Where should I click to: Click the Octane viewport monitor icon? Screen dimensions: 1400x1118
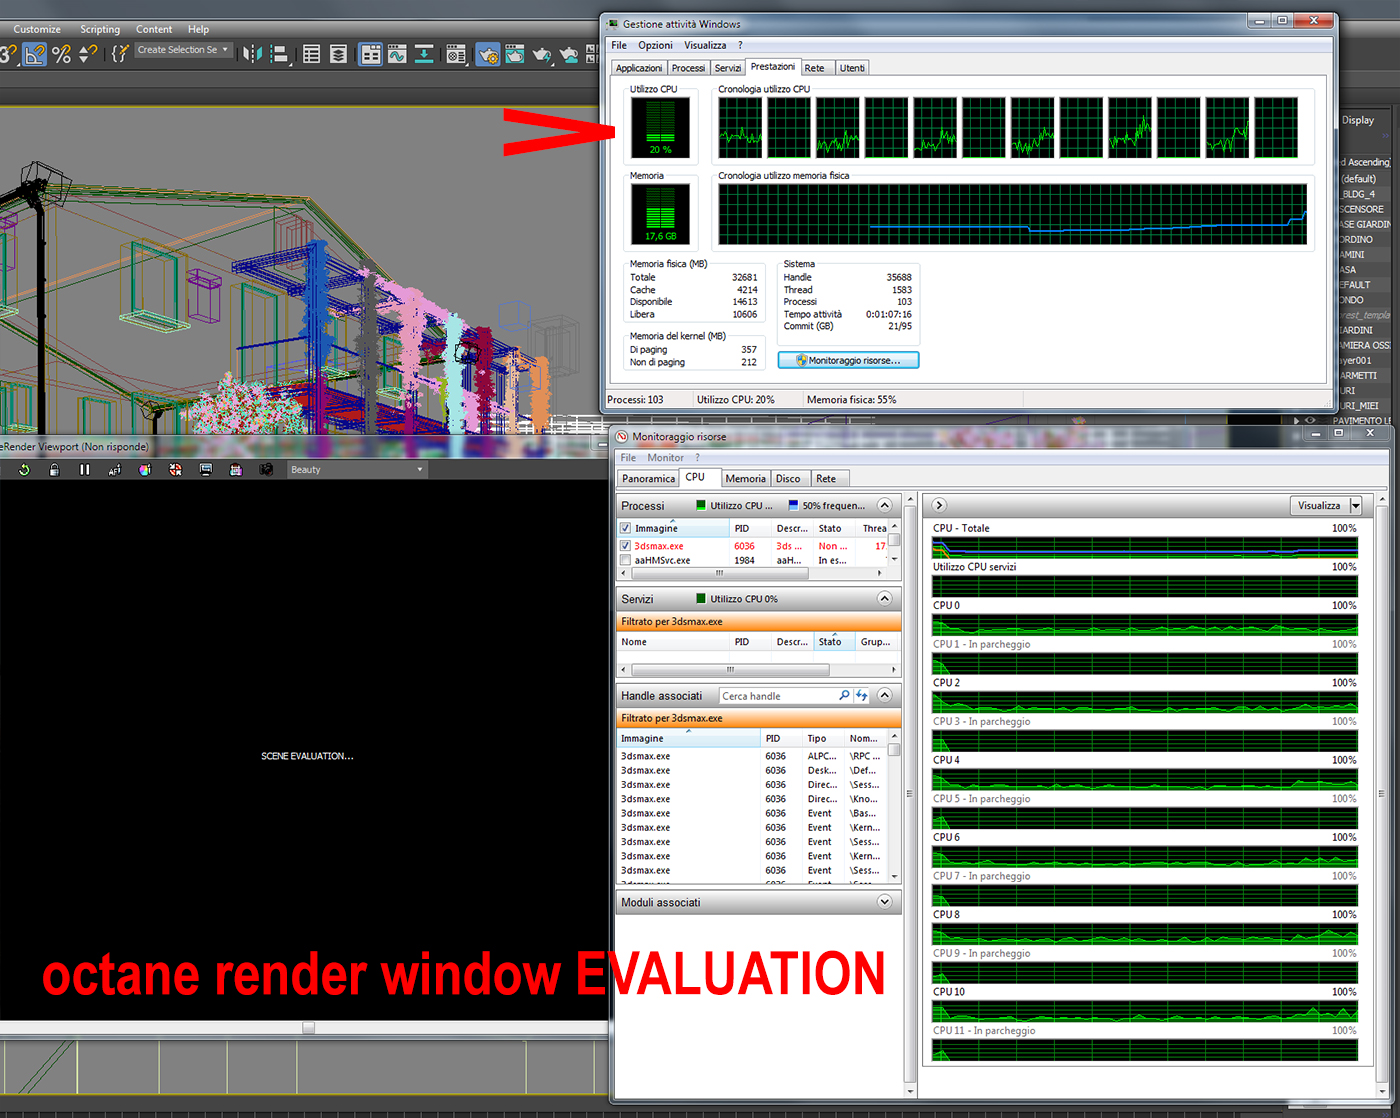click(206, 470)
